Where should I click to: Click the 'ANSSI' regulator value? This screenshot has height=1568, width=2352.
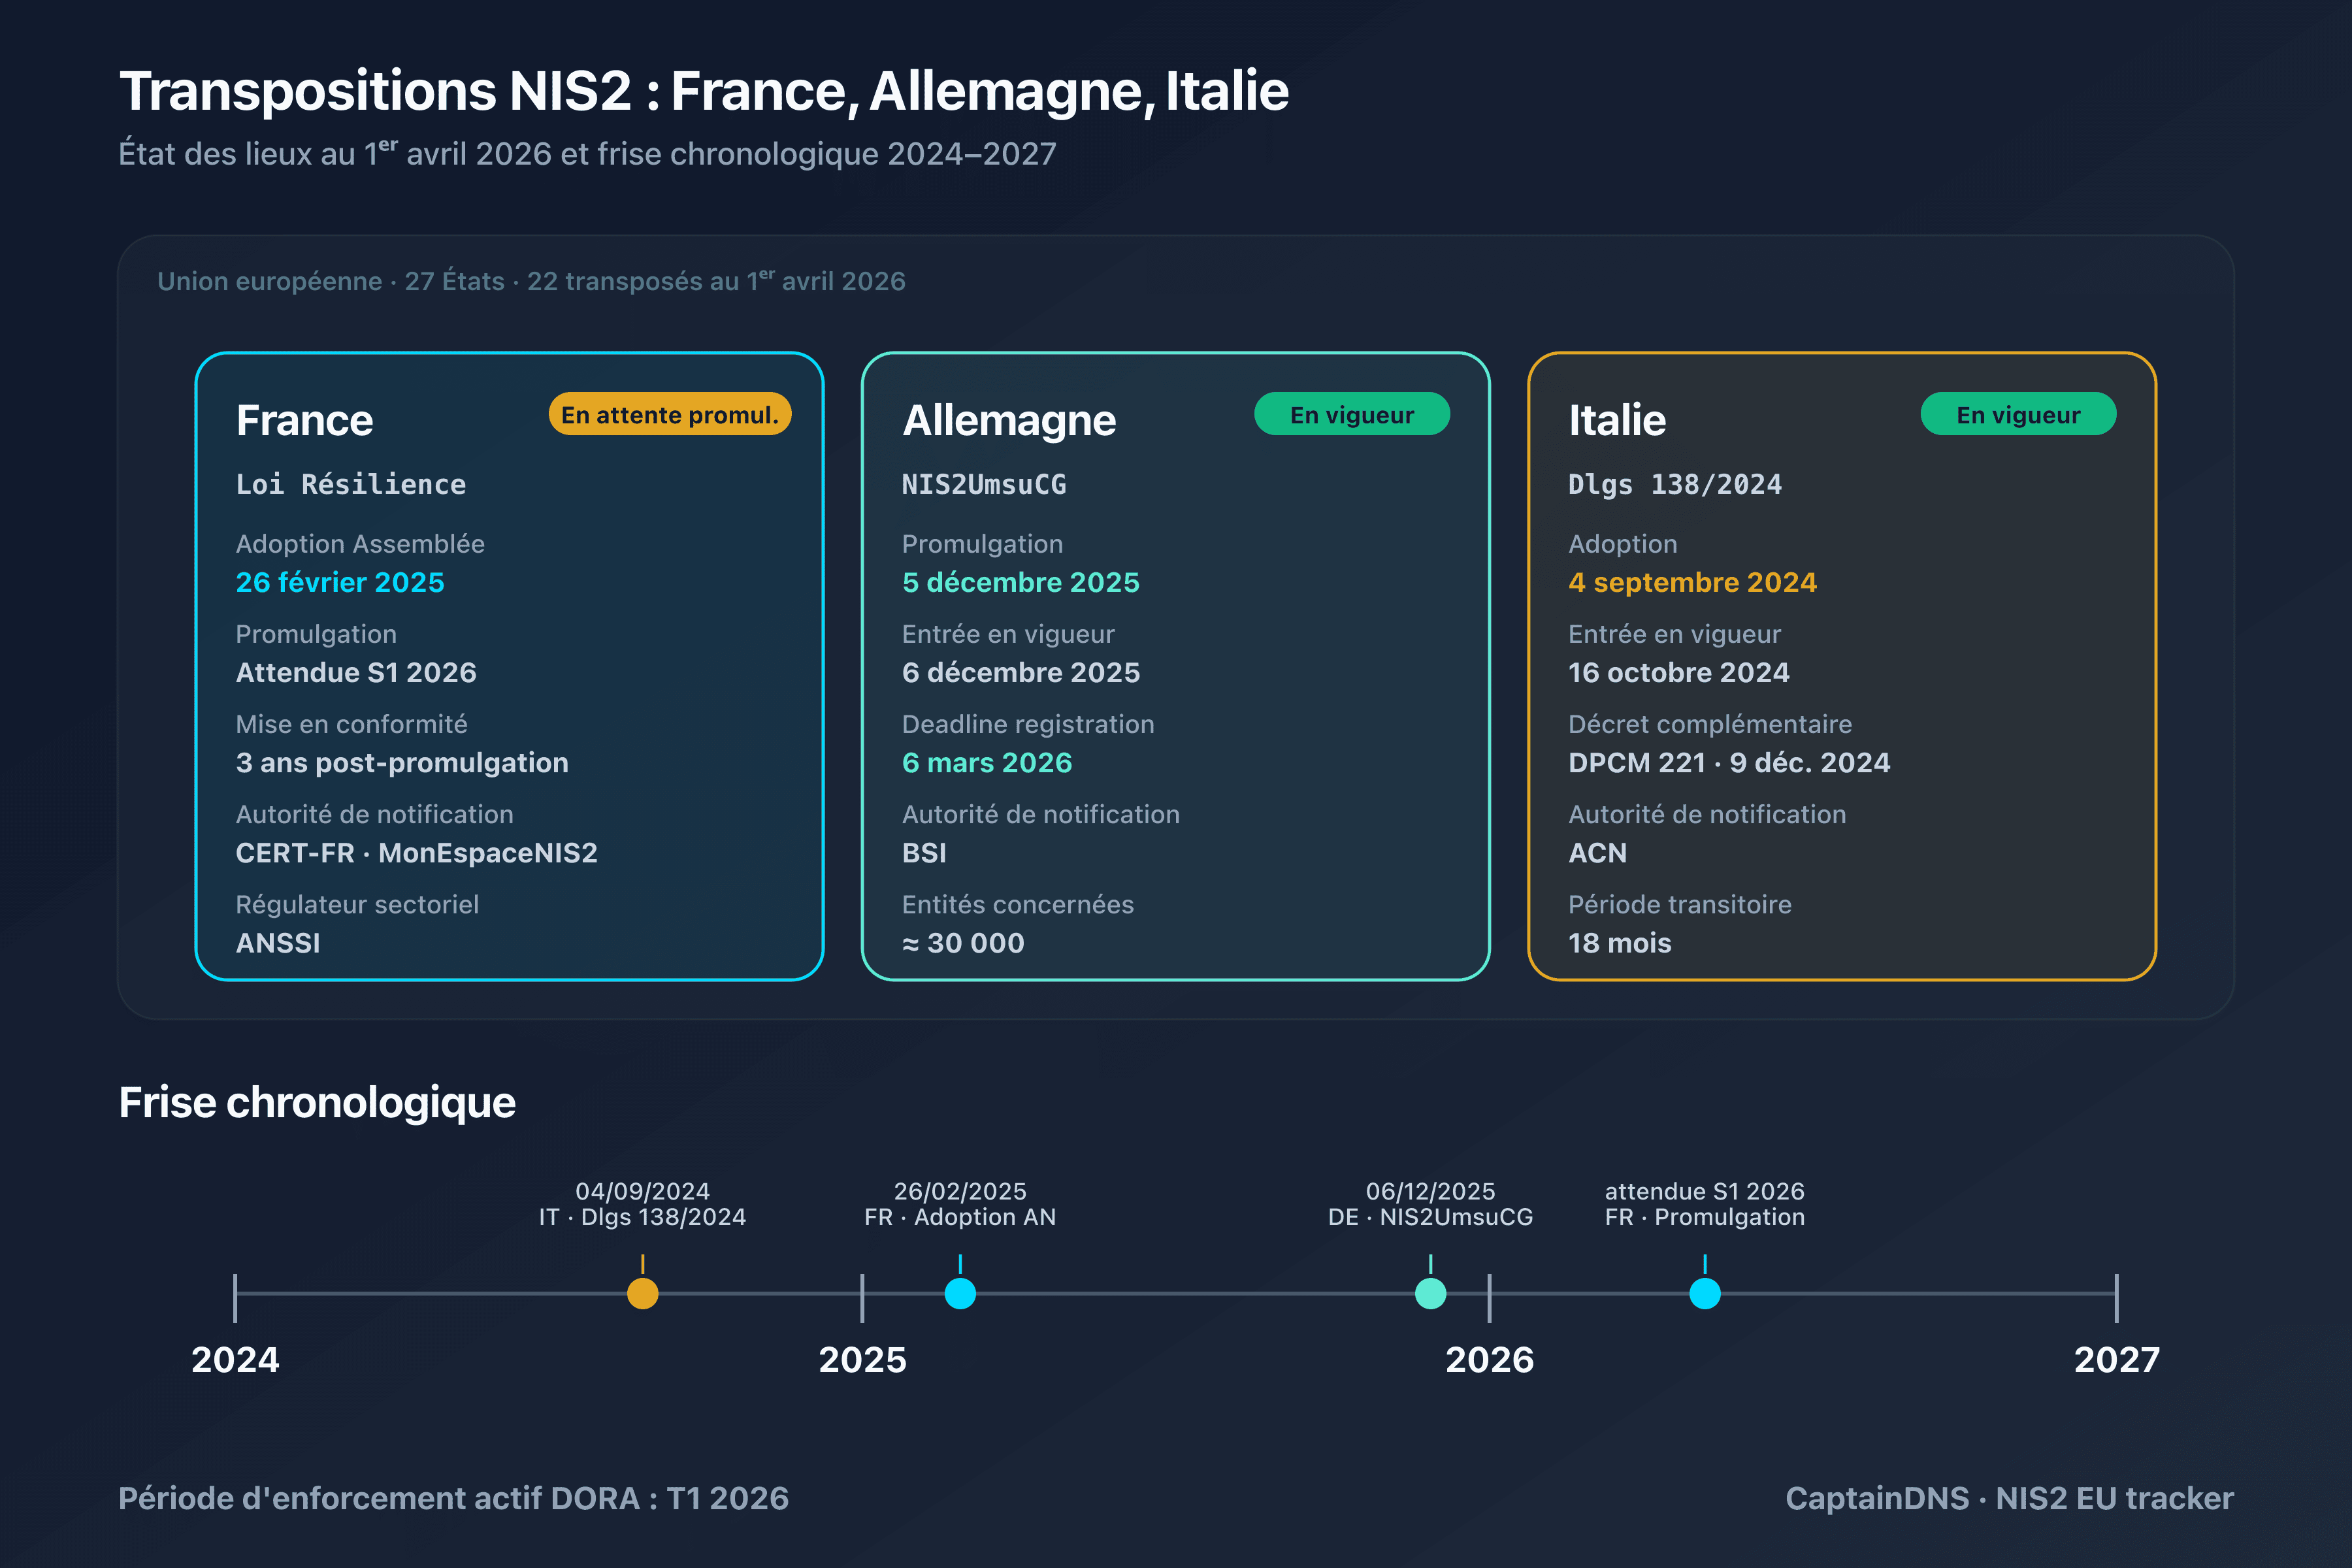(x=278, y=943)
